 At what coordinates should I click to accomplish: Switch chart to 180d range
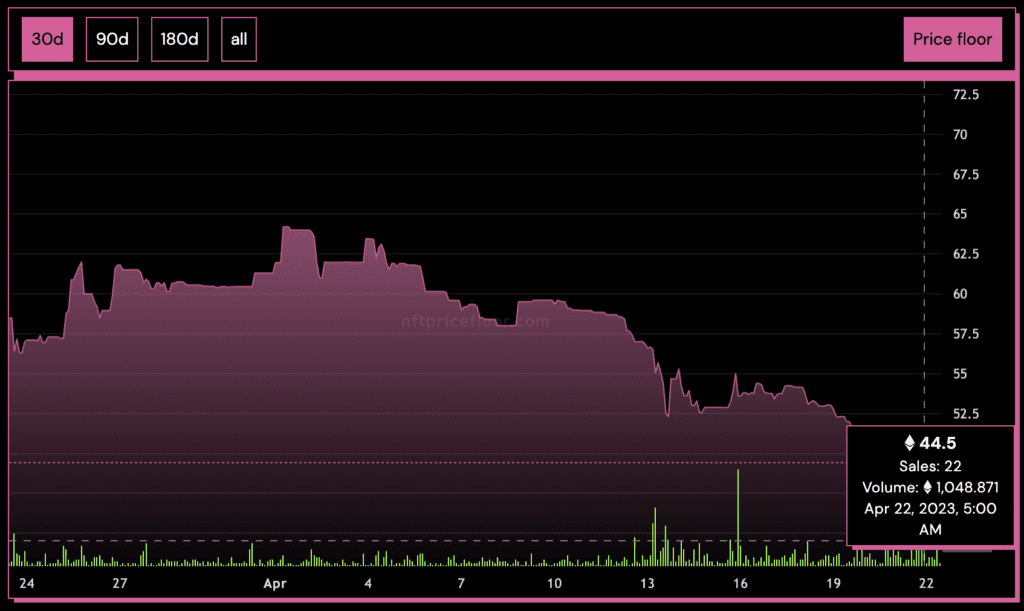(x=180, y=39)
